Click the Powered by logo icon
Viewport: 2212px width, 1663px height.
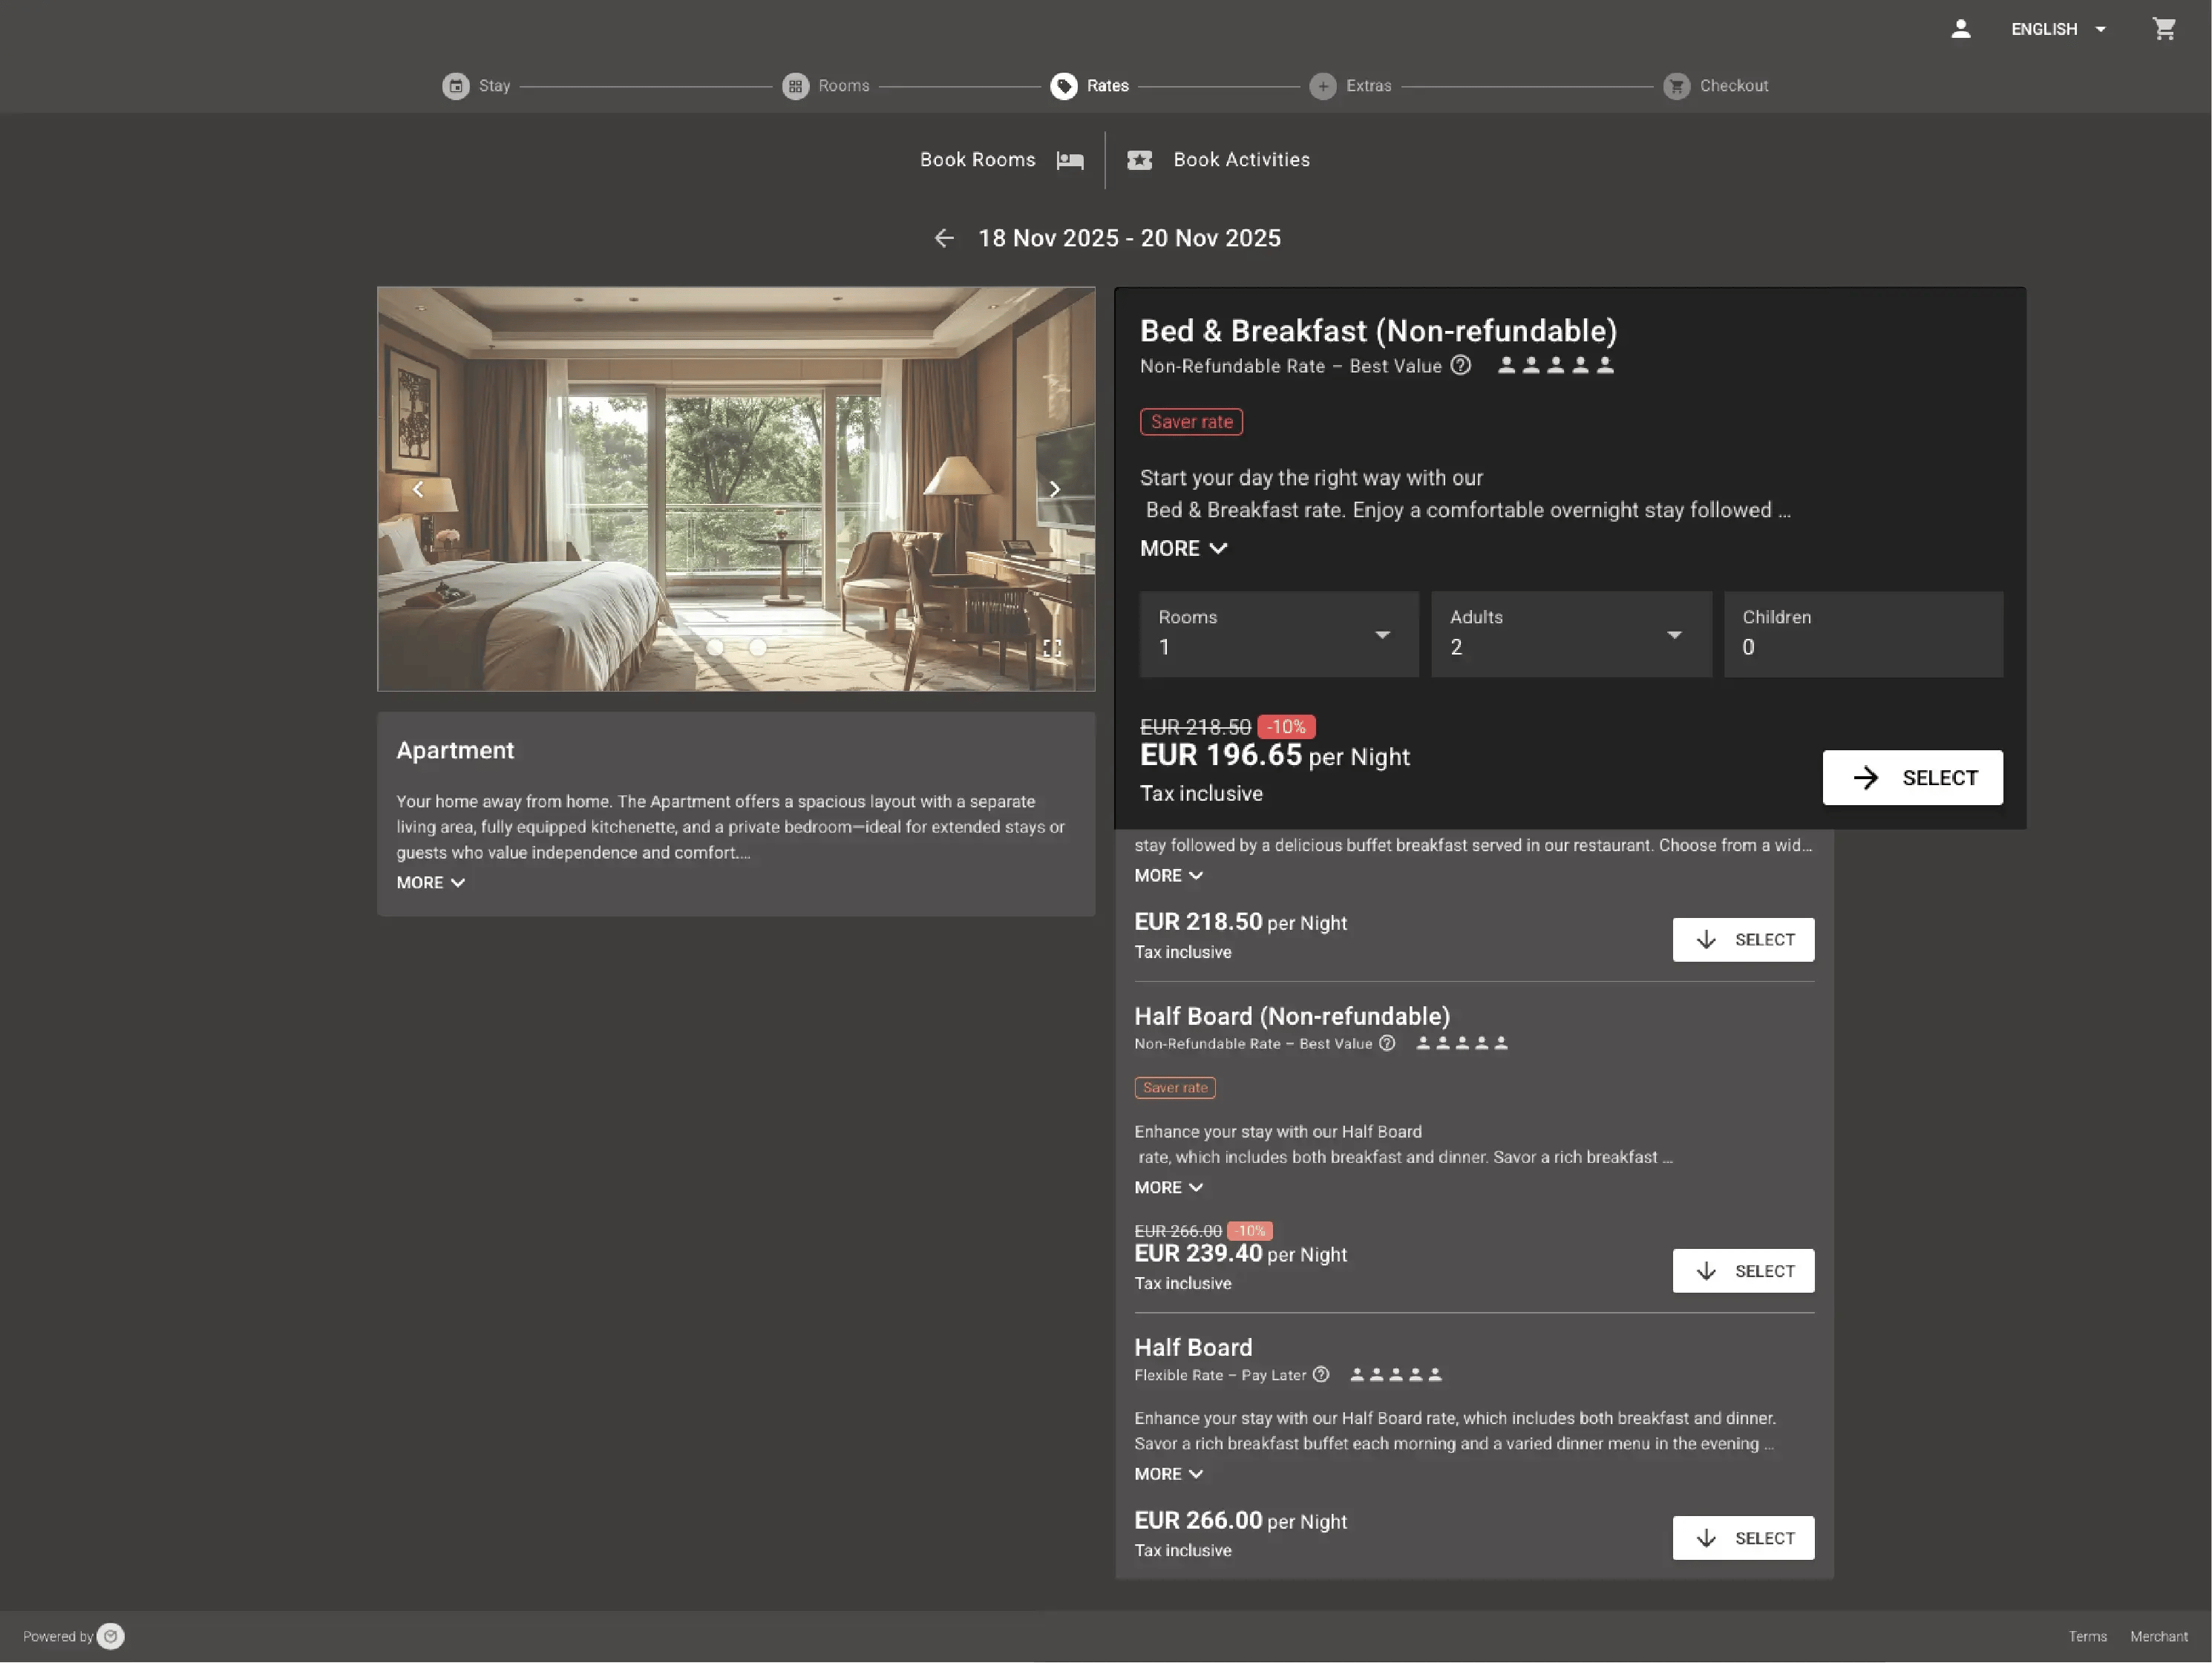tap(111, 1636)
